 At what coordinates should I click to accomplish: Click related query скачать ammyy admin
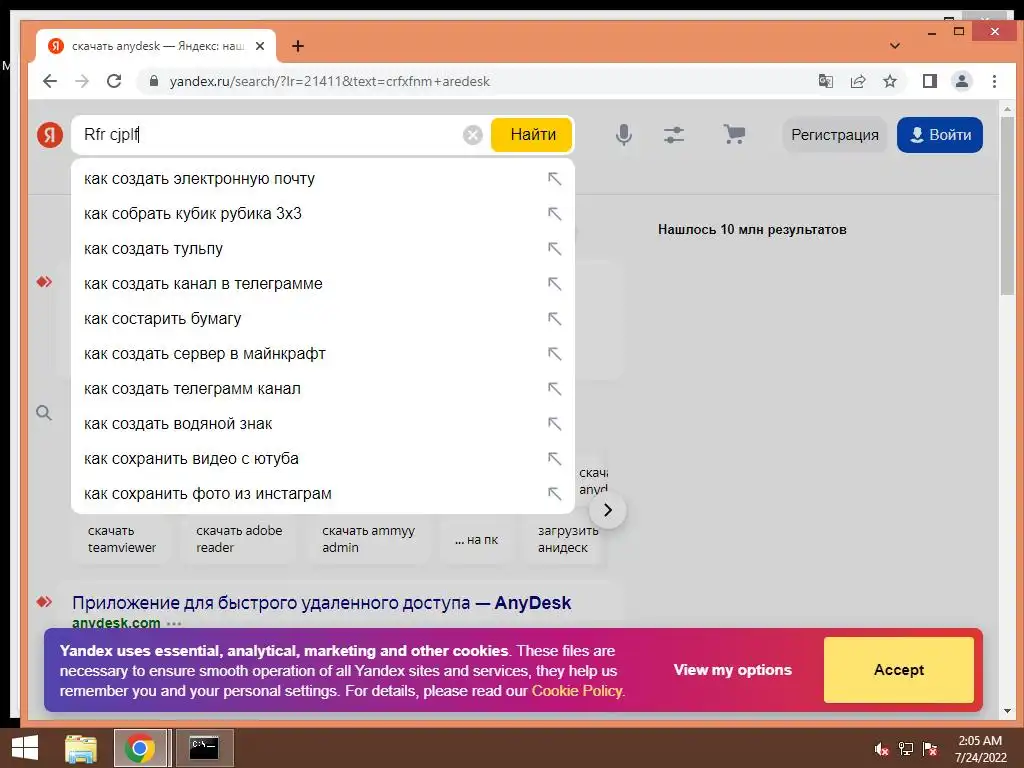[x=368, y=539]
